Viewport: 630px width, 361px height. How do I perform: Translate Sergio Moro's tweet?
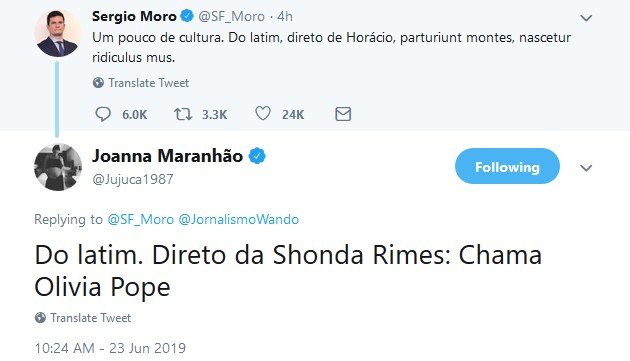(x=149, y=83)
